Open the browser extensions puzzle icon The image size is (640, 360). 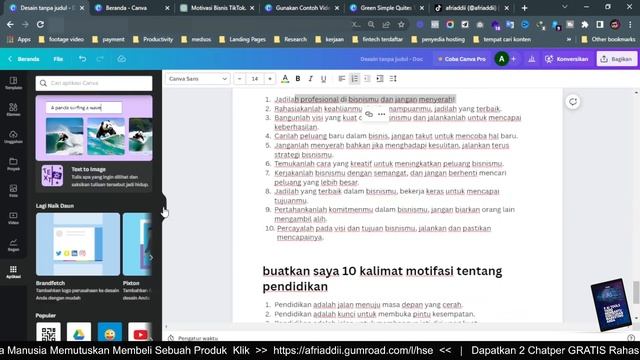coord(585,24)
